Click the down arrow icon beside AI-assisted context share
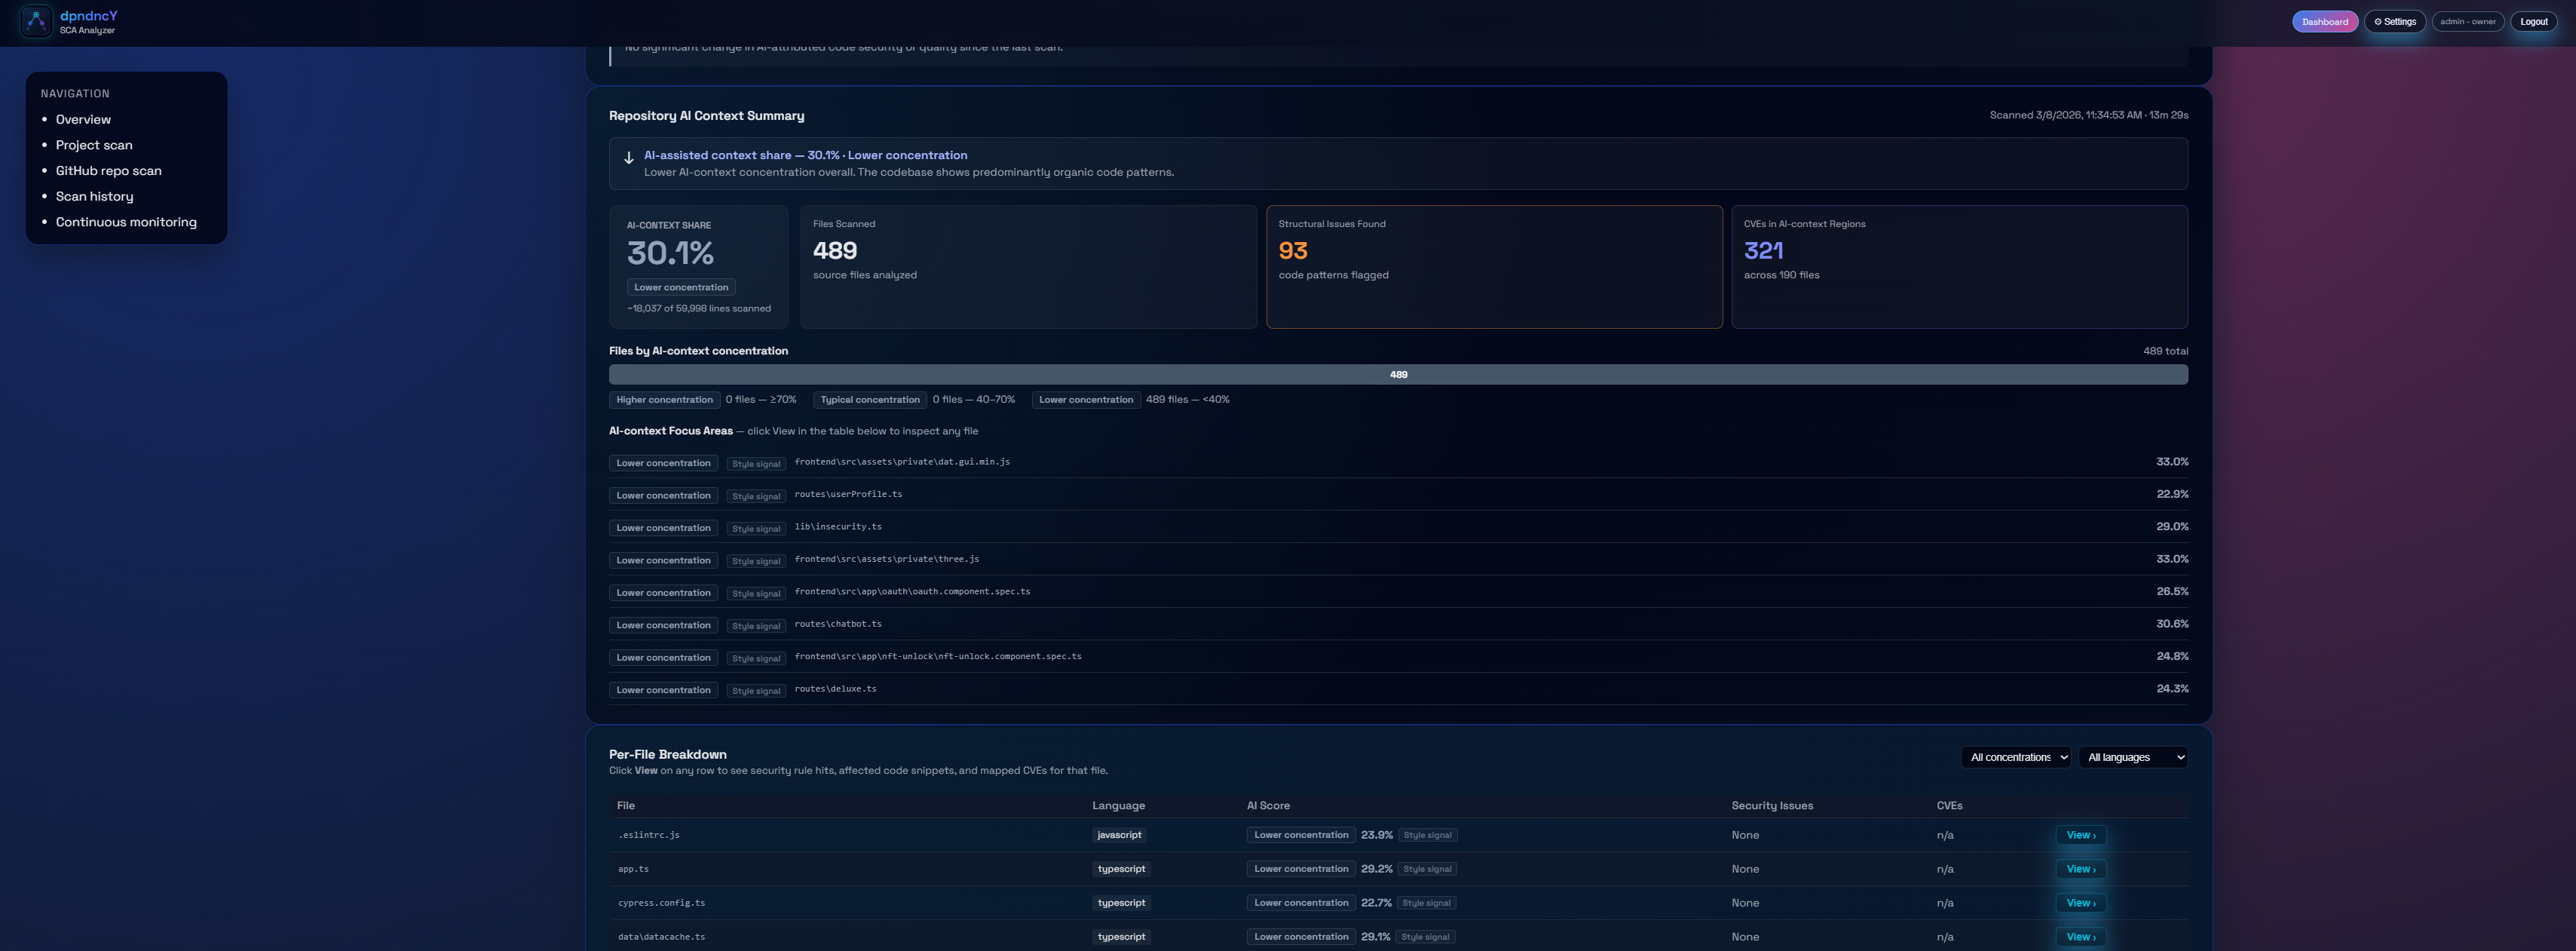Image resolution: width=2576 pixels, height=951 pixels. (628, 158)
